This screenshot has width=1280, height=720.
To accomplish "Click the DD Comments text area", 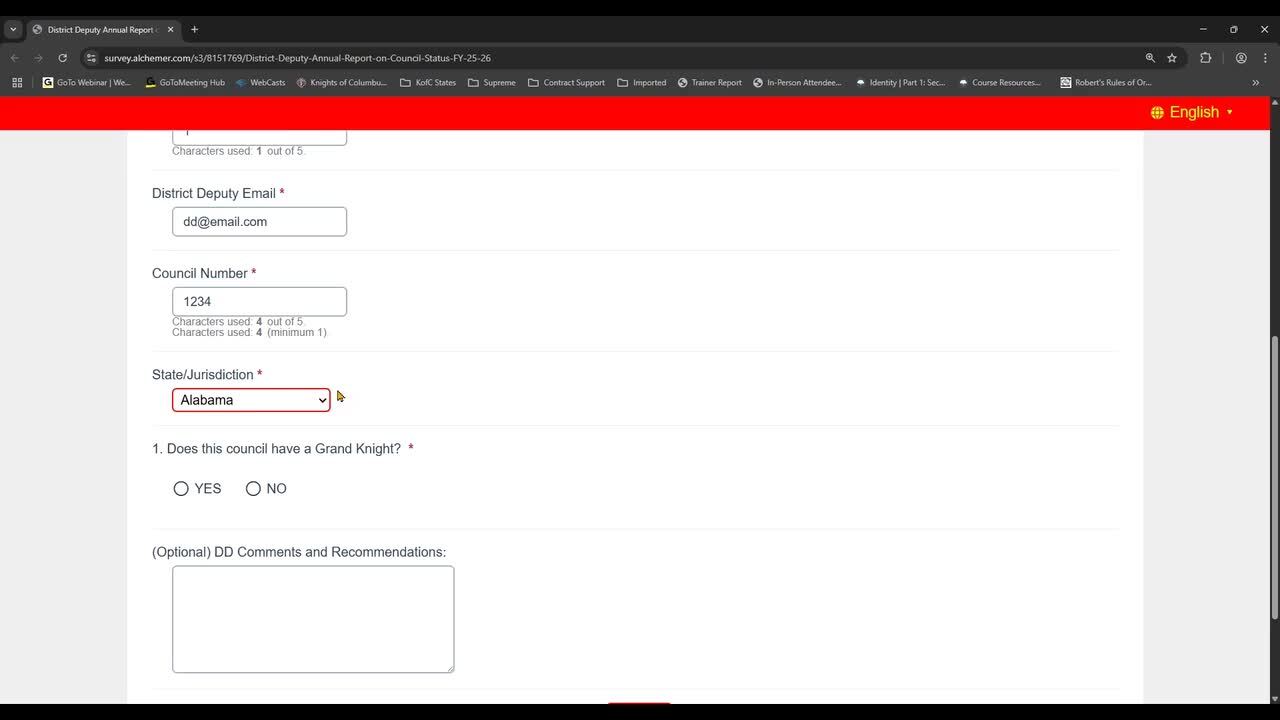I will tap(313, 619).
